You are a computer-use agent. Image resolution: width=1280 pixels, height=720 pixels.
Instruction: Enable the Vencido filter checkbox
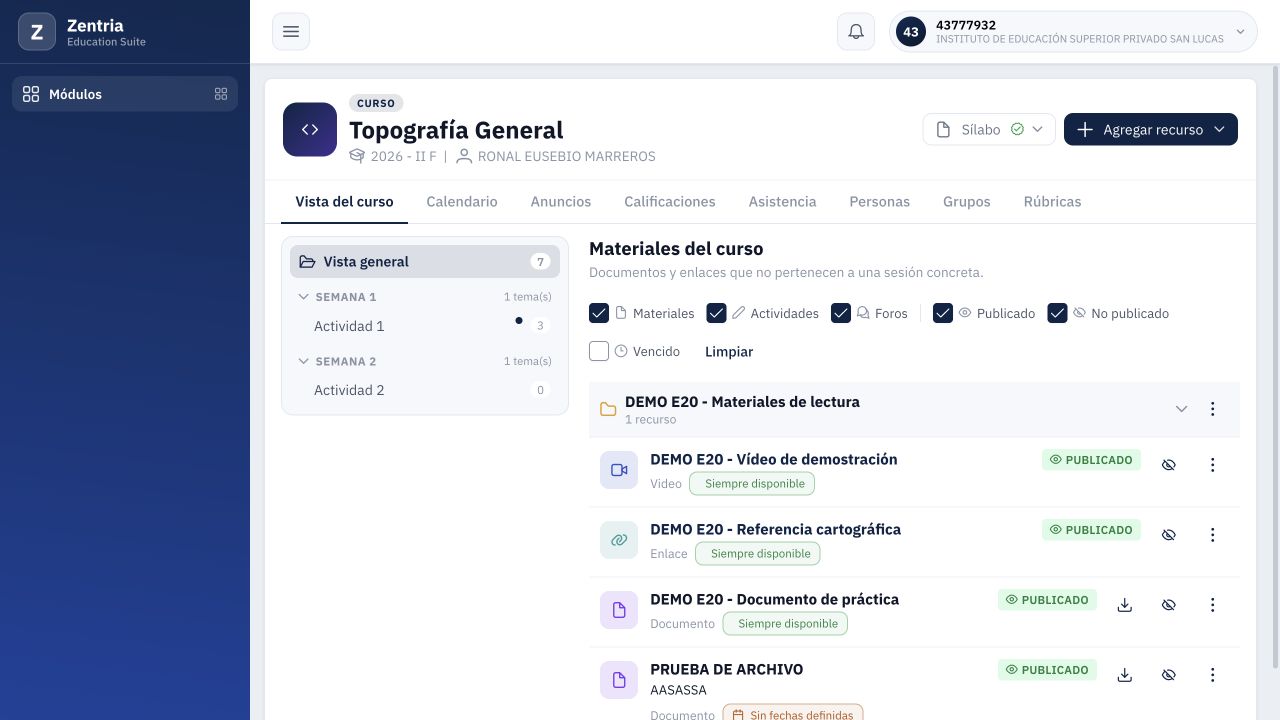coord(599,351)
